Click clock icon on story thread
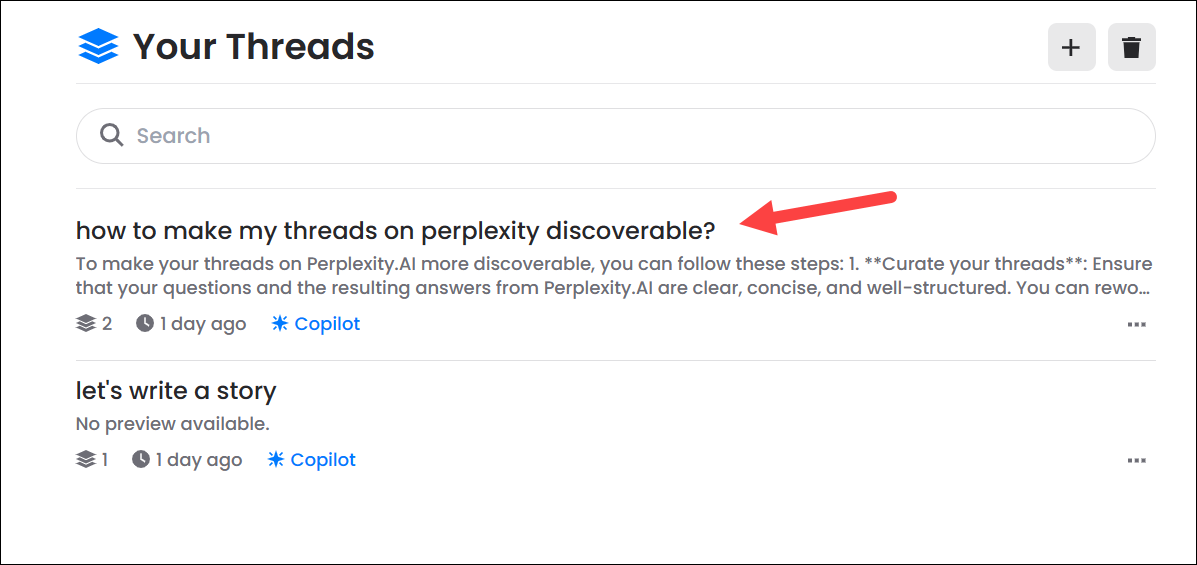 141,460
